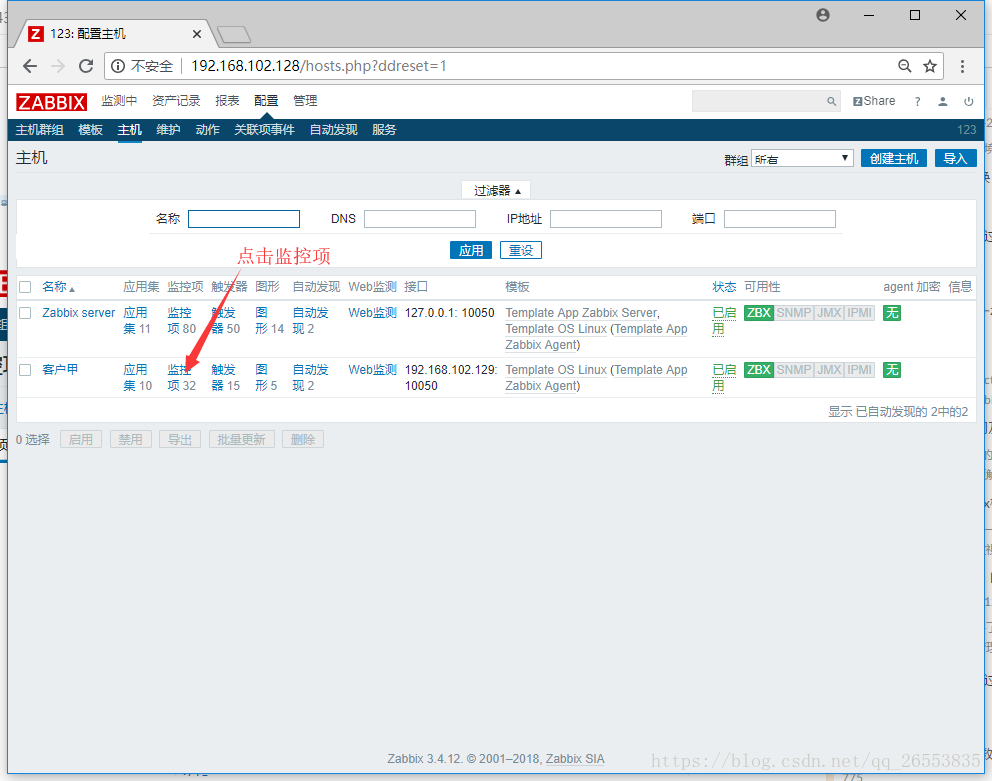Click the 导入 button
The width and height of the screenshot is (992, 781).
click(x=955, y=159)
